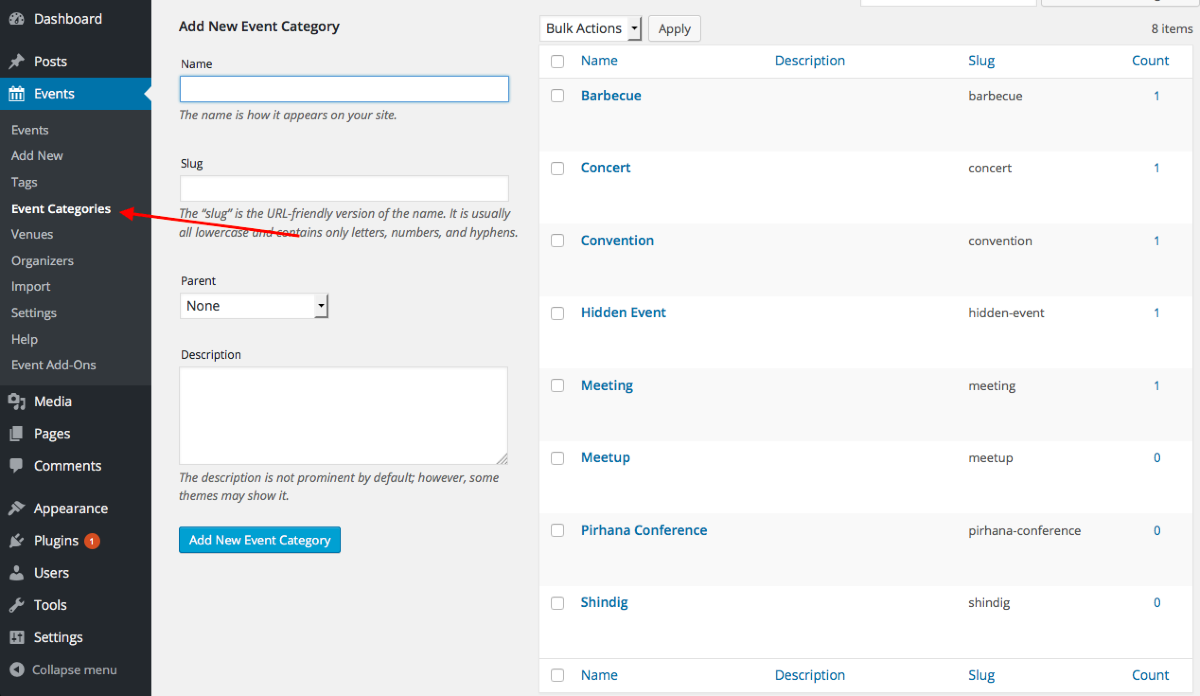Click the Pages icon in sidebar
1200x696 pixels.
(17, 434)
